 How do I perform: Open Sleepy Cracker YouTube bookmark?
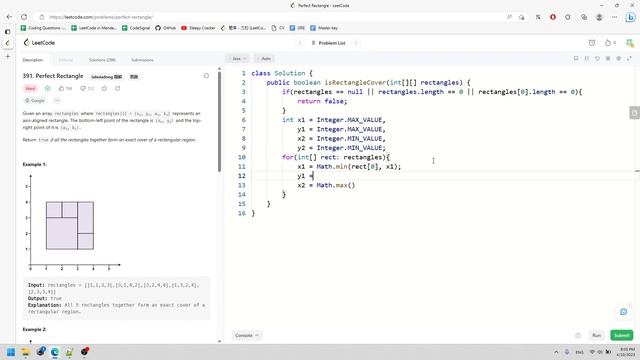198,28
